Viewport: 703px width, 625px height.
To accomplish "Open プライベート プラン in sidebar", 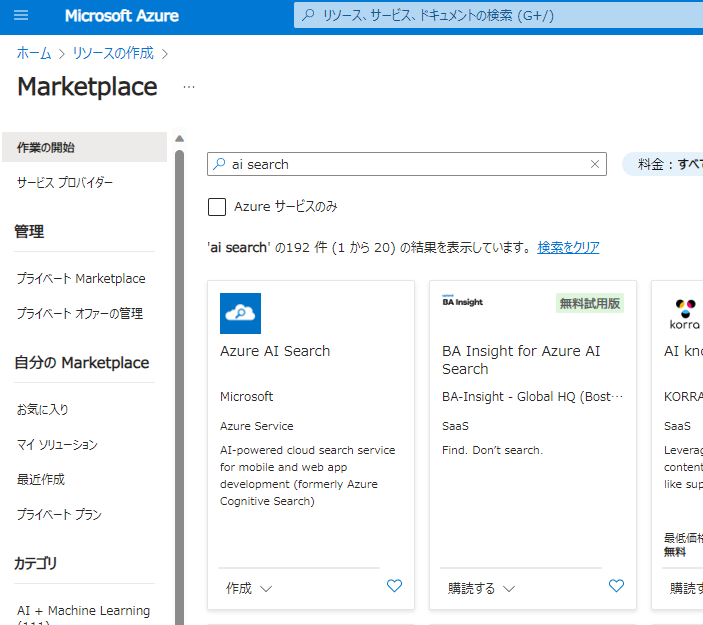I will 59,514.
